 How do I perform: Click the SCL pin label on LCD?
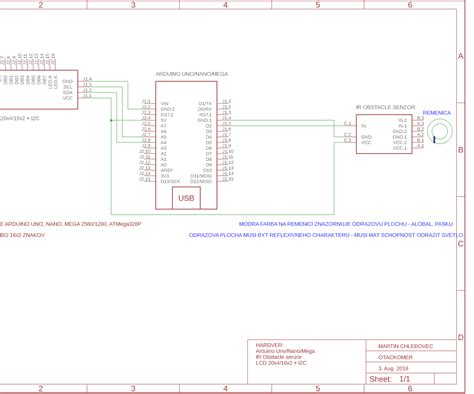[x=68, y=87]
